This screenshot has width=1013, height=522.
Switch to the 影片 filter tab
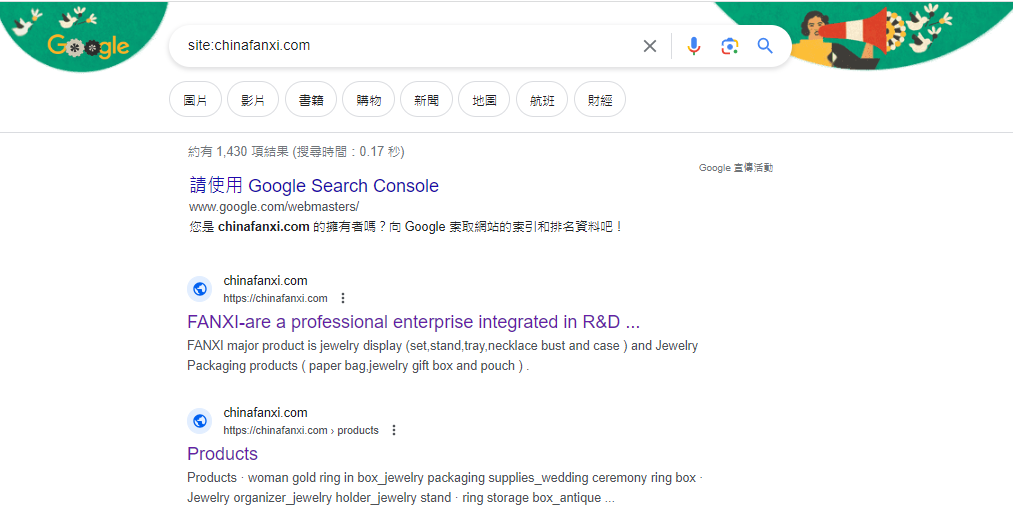click(253, 99)
